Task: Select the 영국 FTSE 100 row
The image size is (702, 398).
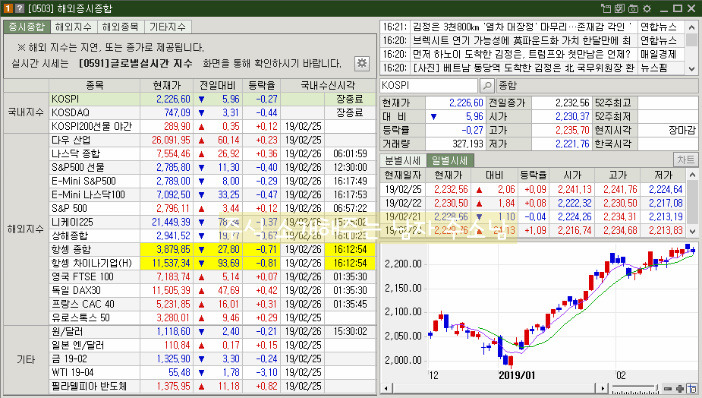Action: point(212,277)
